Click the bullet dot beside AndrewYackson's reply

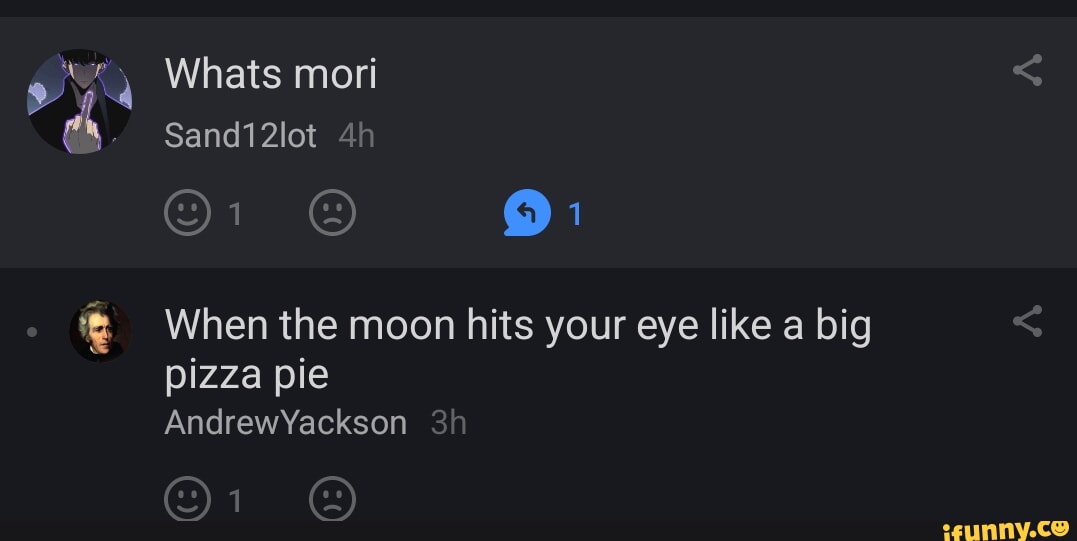click(x=33, y=333)
